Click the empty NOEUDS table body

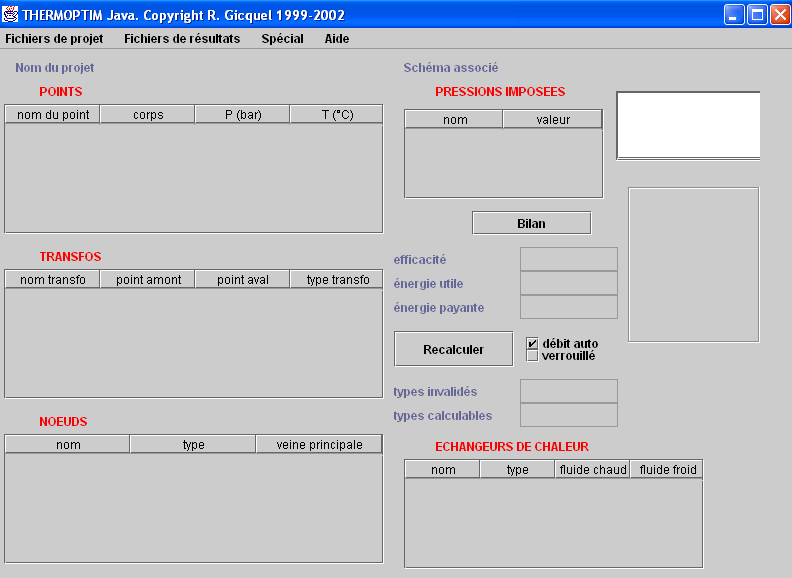[194, 508]
